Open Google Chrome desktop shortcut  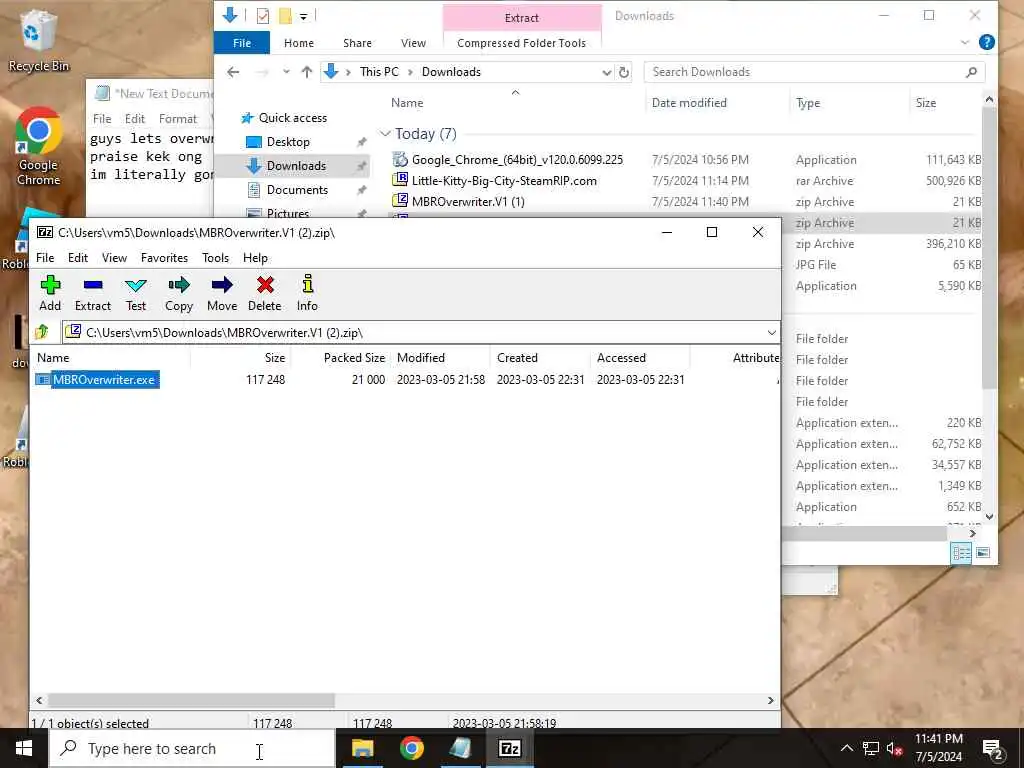38,147
